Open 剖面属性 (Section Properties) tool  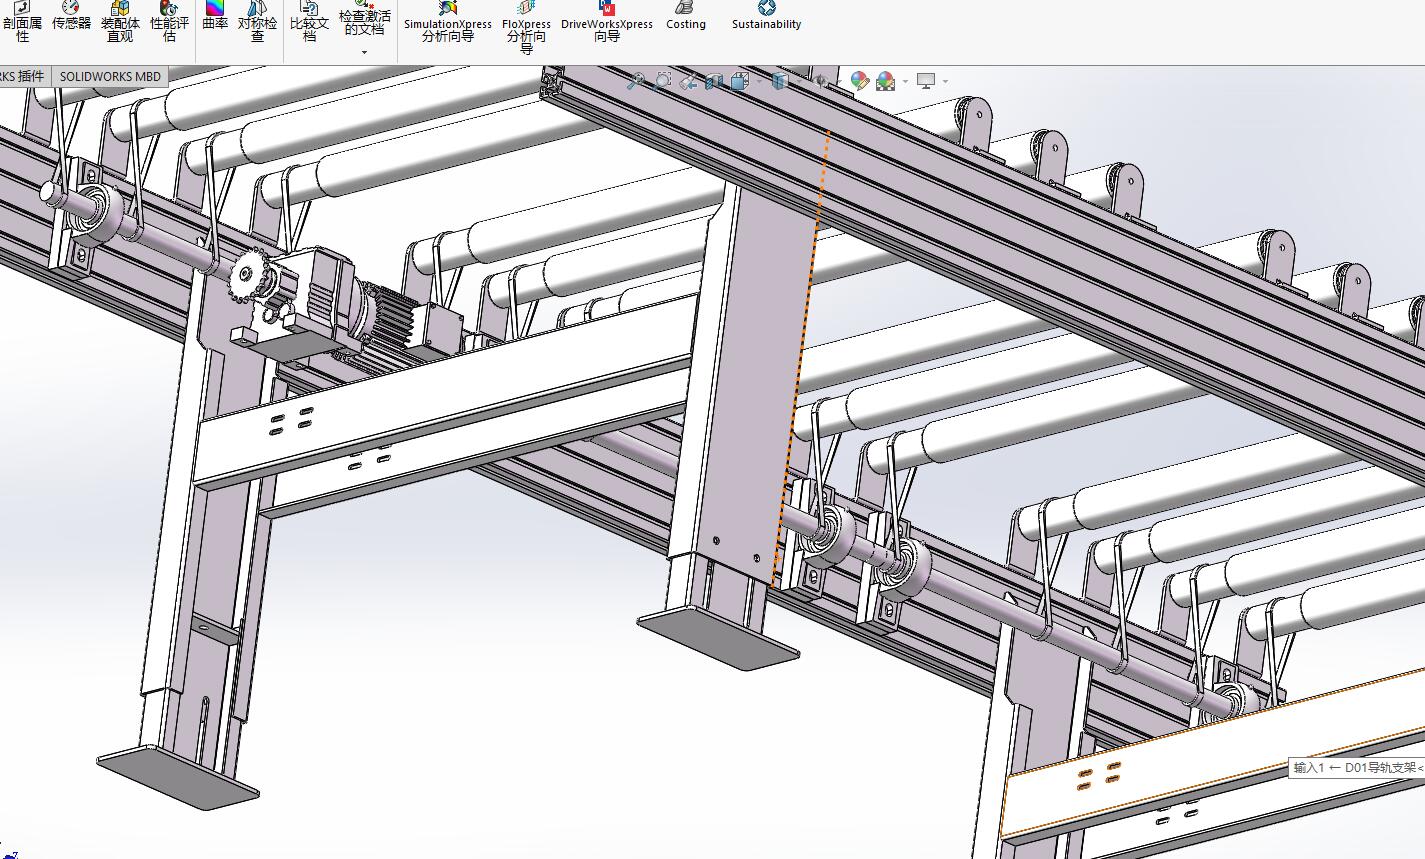(x=22, y=22)
